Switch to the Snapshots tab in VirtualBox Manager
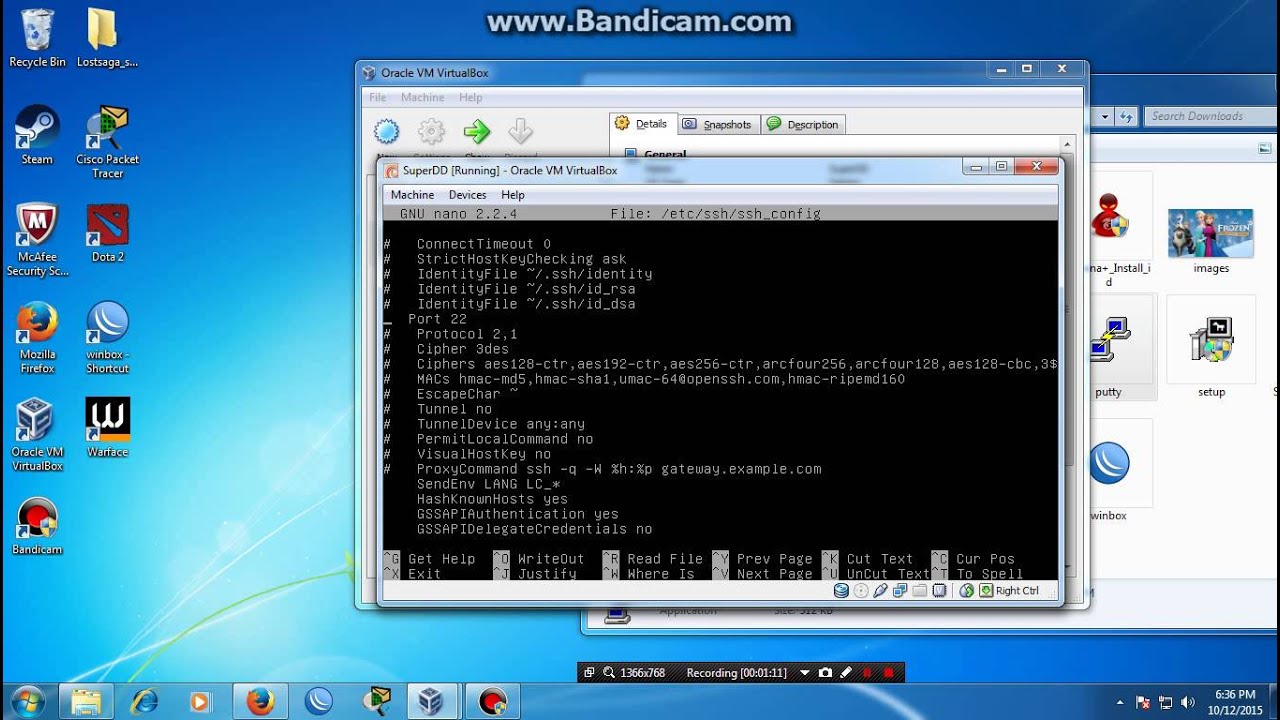This screenshot has height=720, width=1280. point(717,125)
